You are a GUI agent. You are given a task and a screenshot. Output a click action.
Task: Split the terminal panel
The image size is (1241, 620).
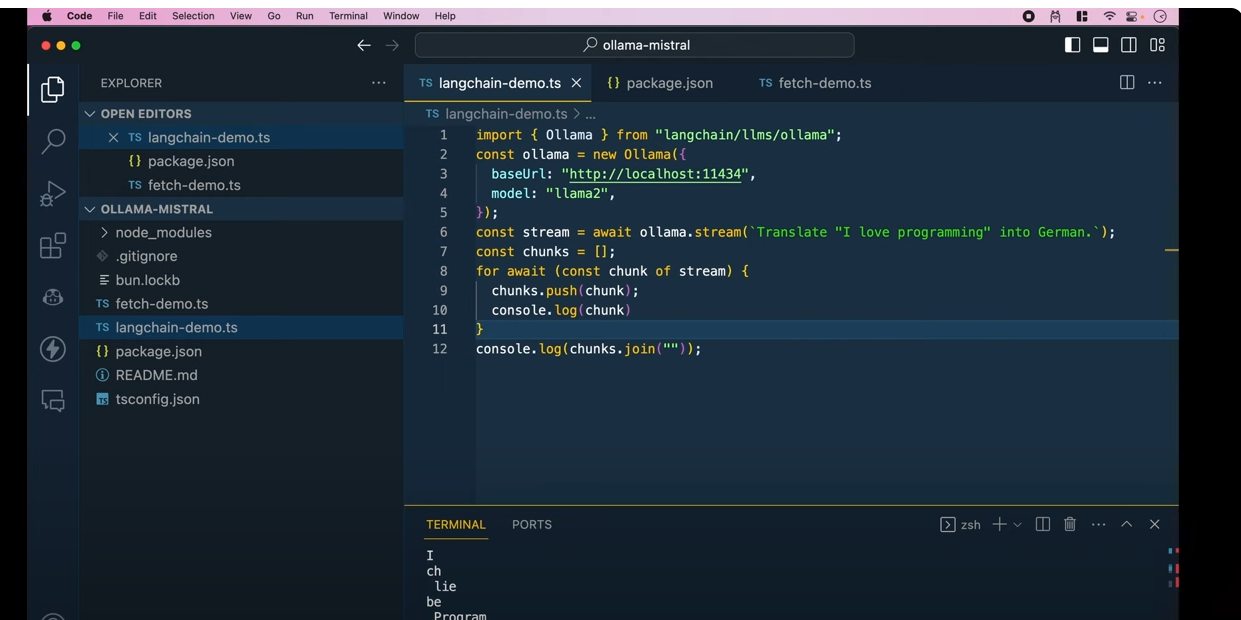click(x=1043, y=524)
